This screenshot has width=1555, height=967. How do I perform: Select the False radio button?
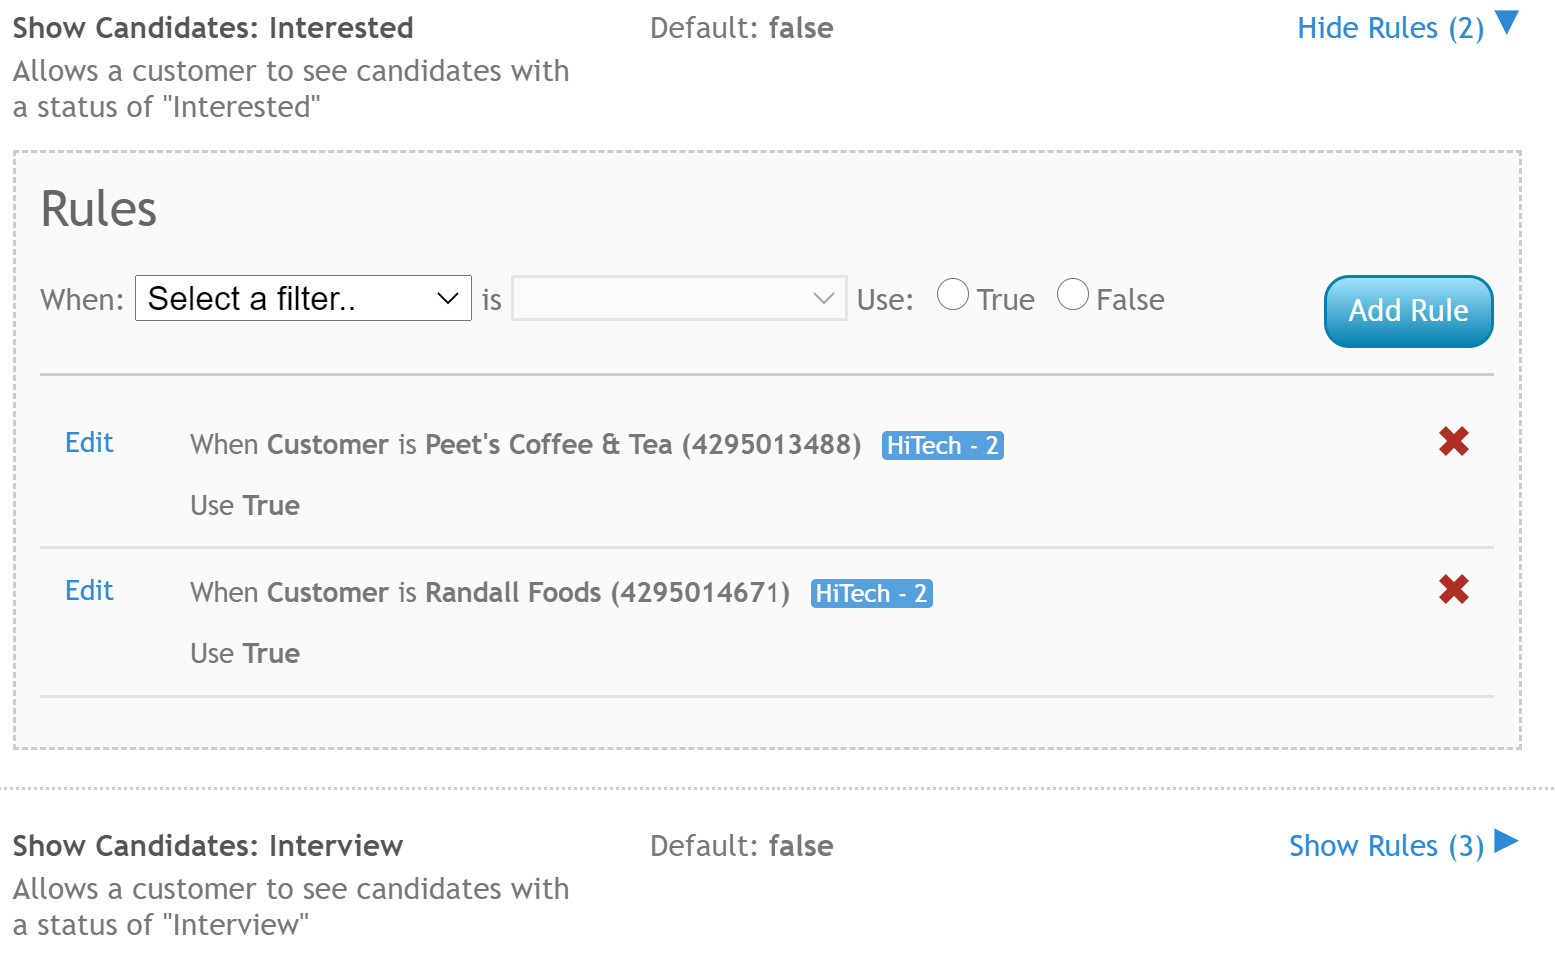(1073, 295)
